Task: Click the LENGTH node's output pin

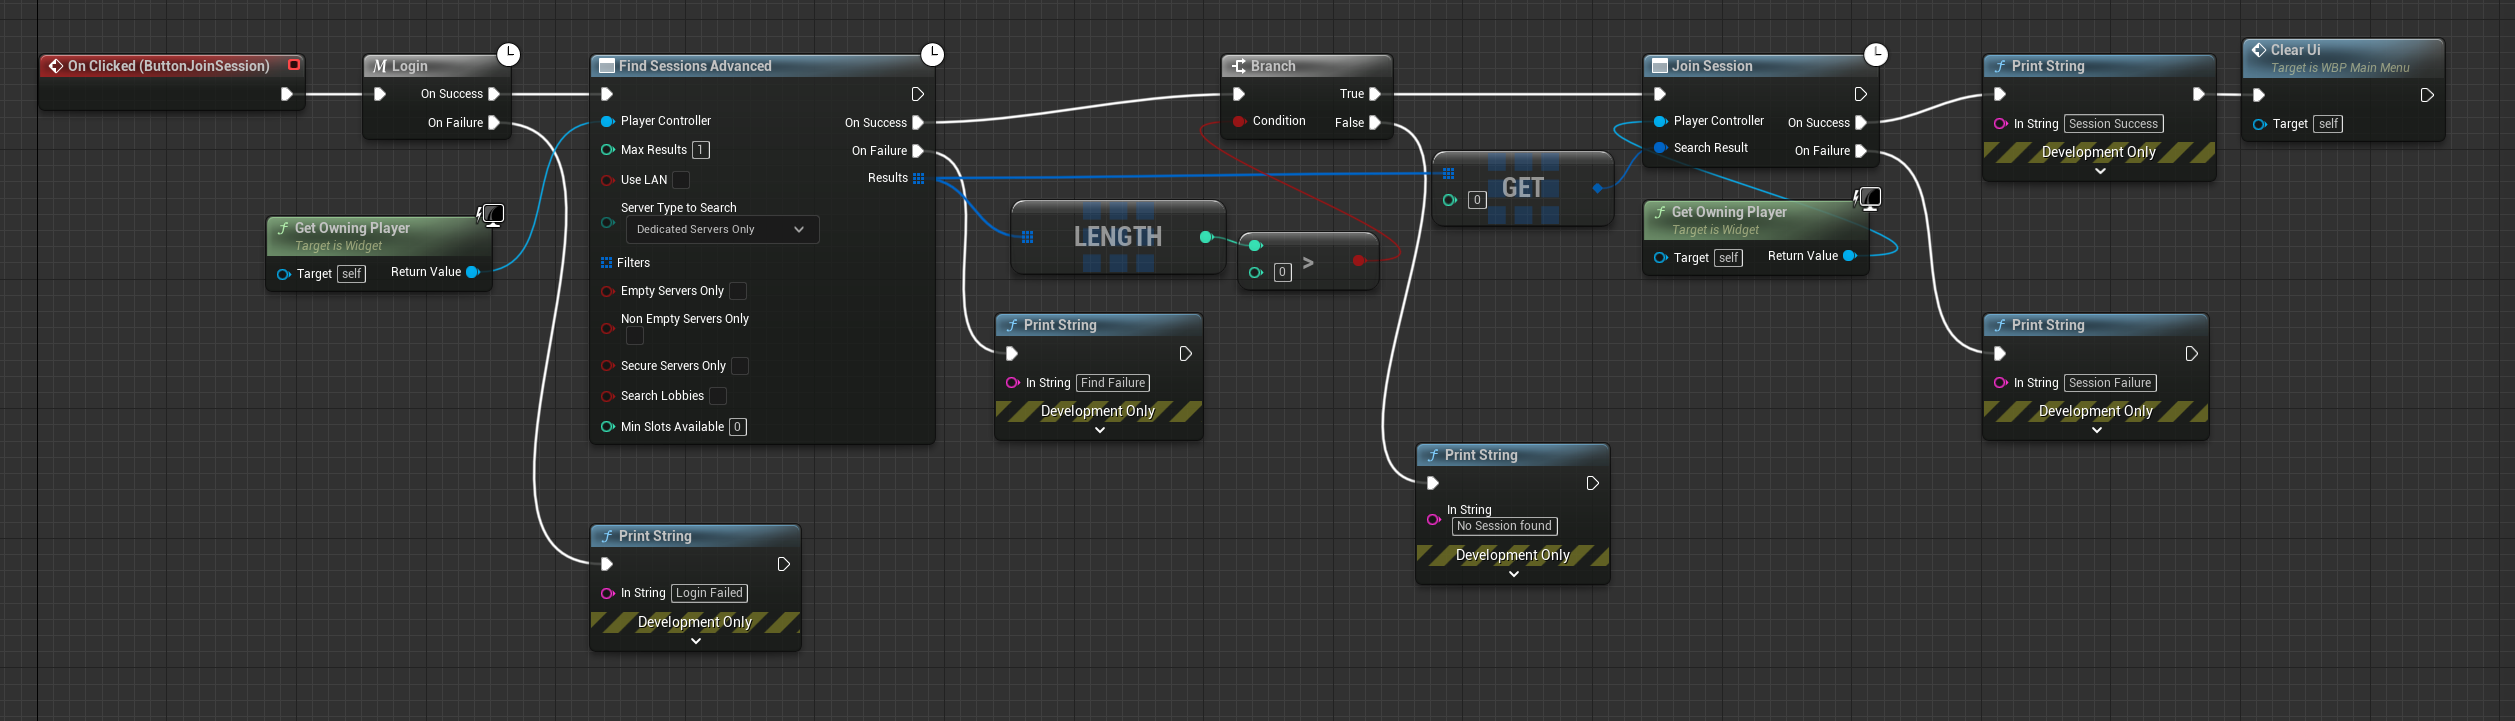Action: coord(1206,237)
